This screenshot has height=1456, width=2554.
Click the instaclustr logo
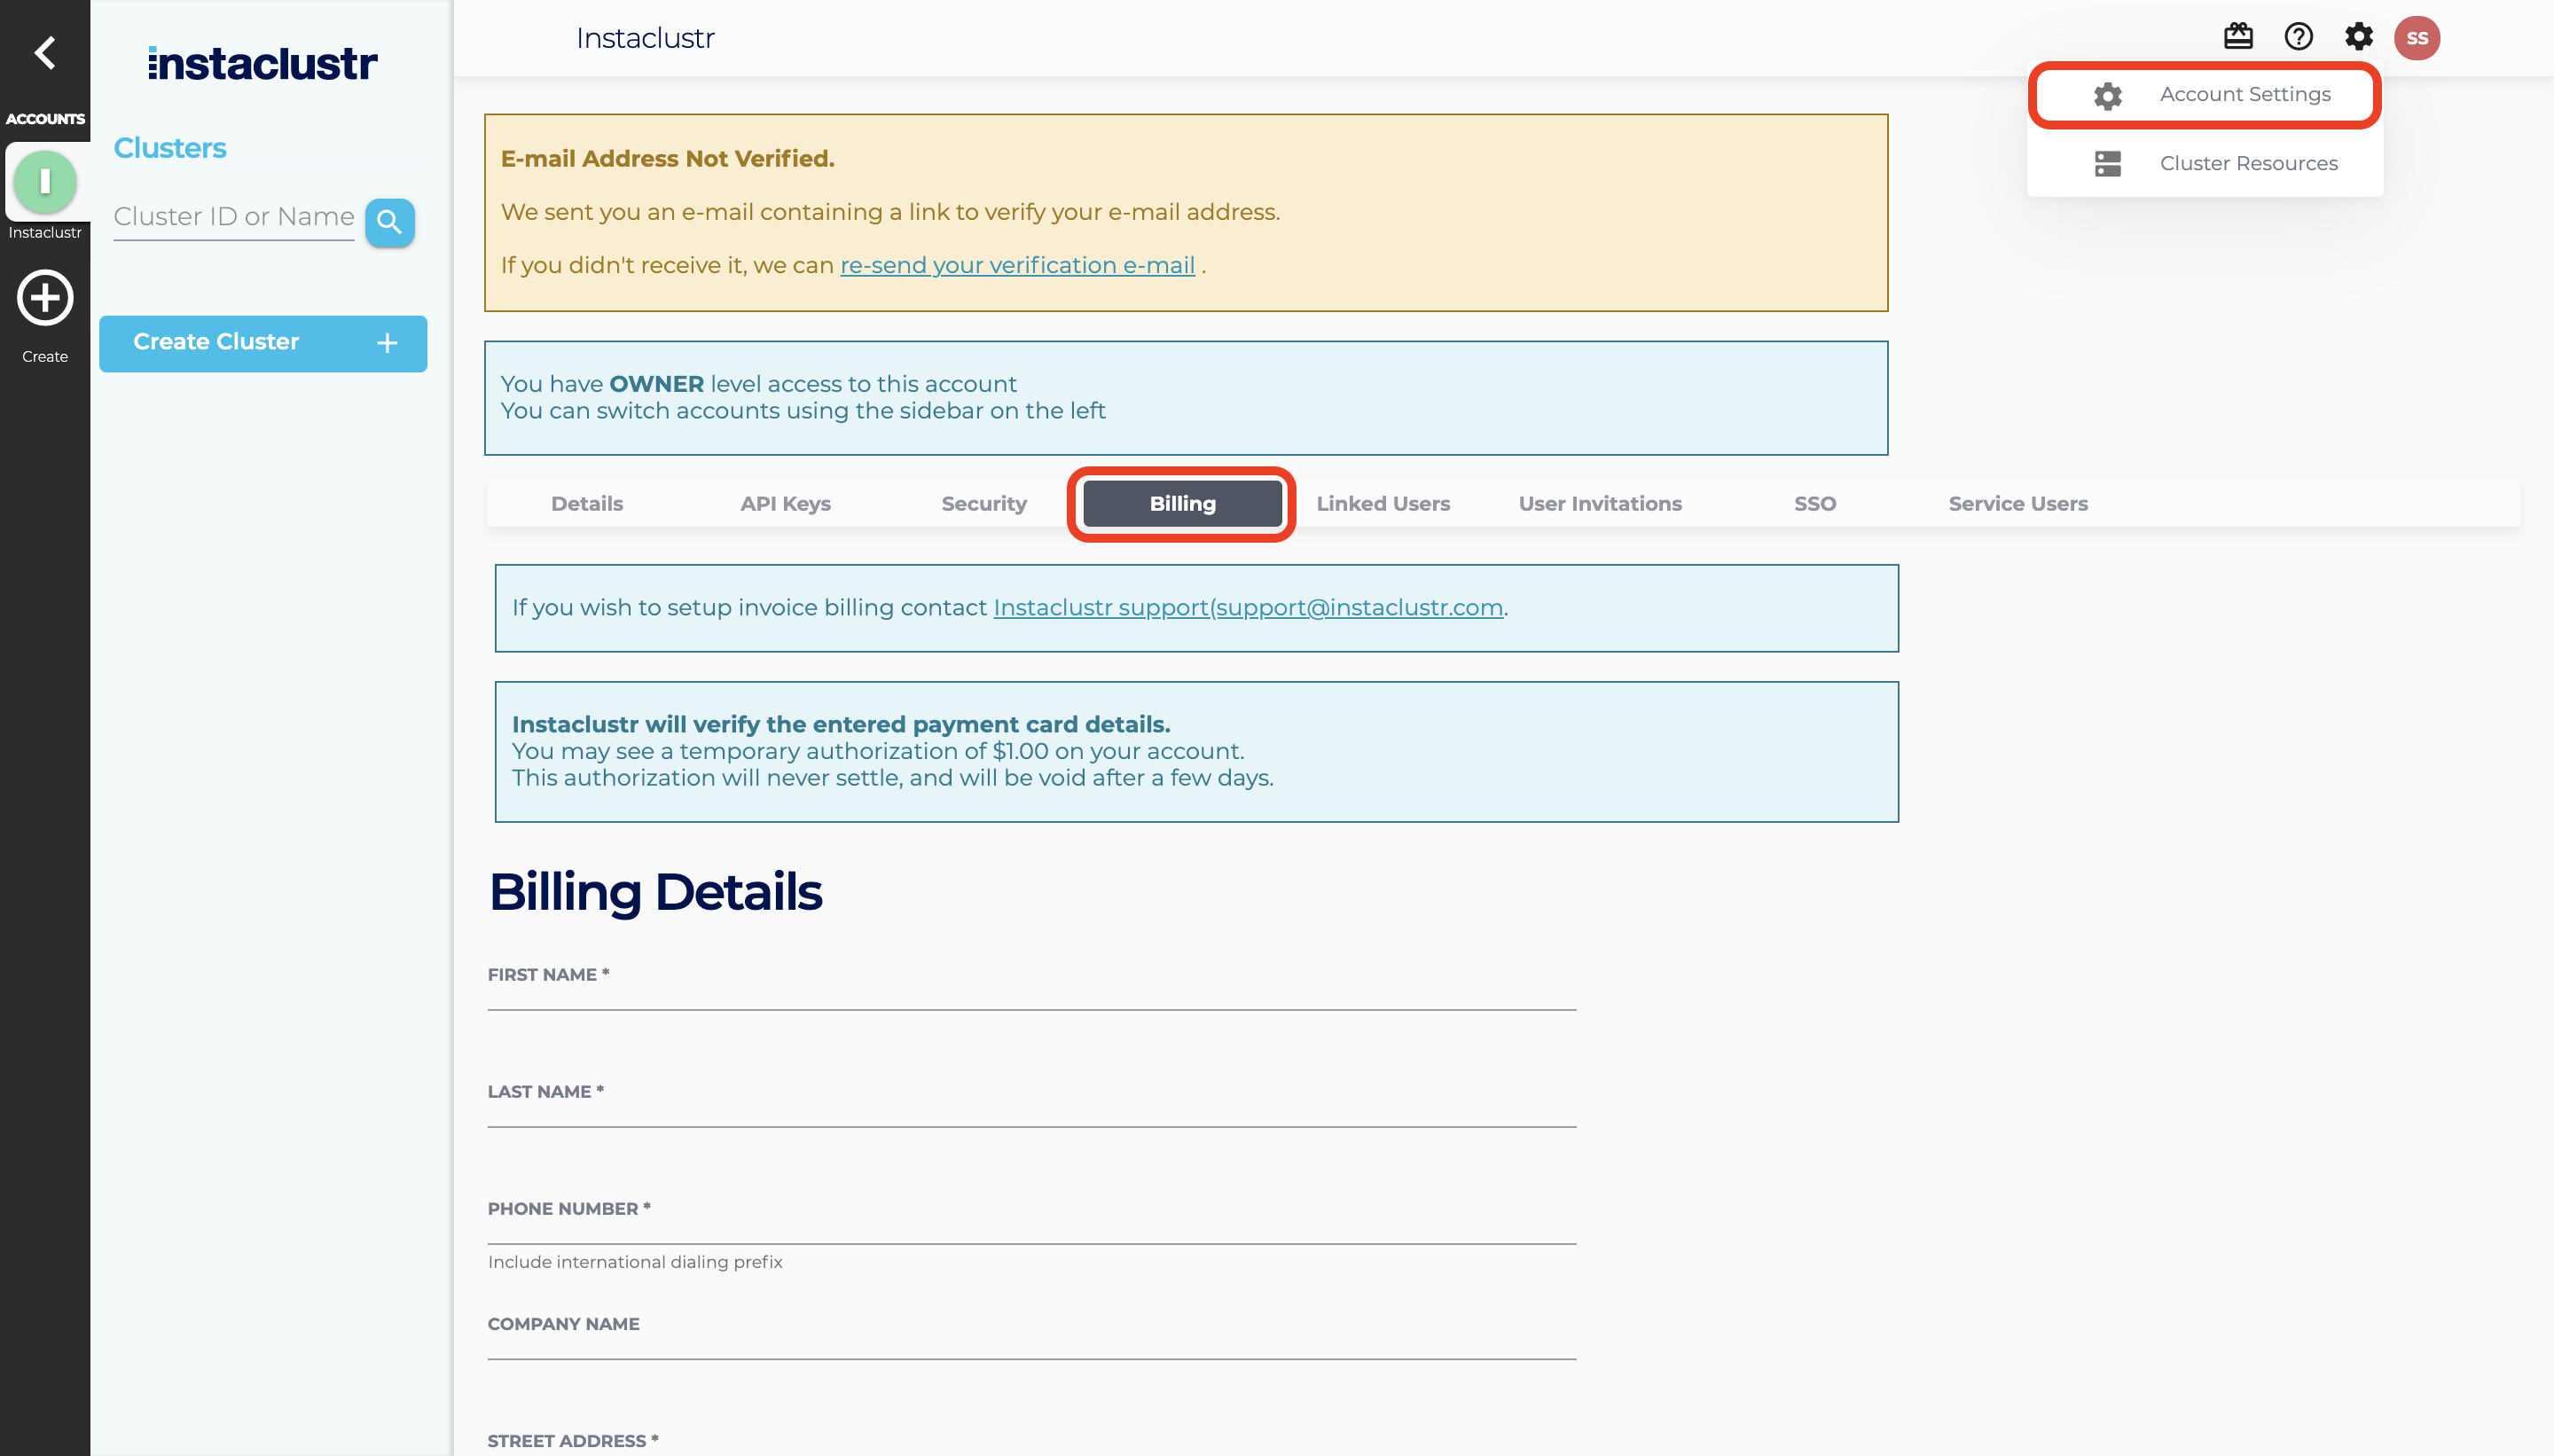[x=262, y=64]
